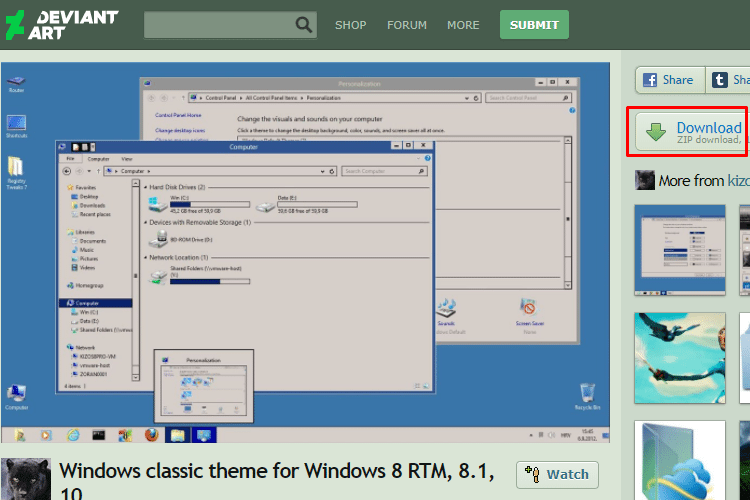Open the flying creatures artwork thumbnail

click(x=680, y=358)
